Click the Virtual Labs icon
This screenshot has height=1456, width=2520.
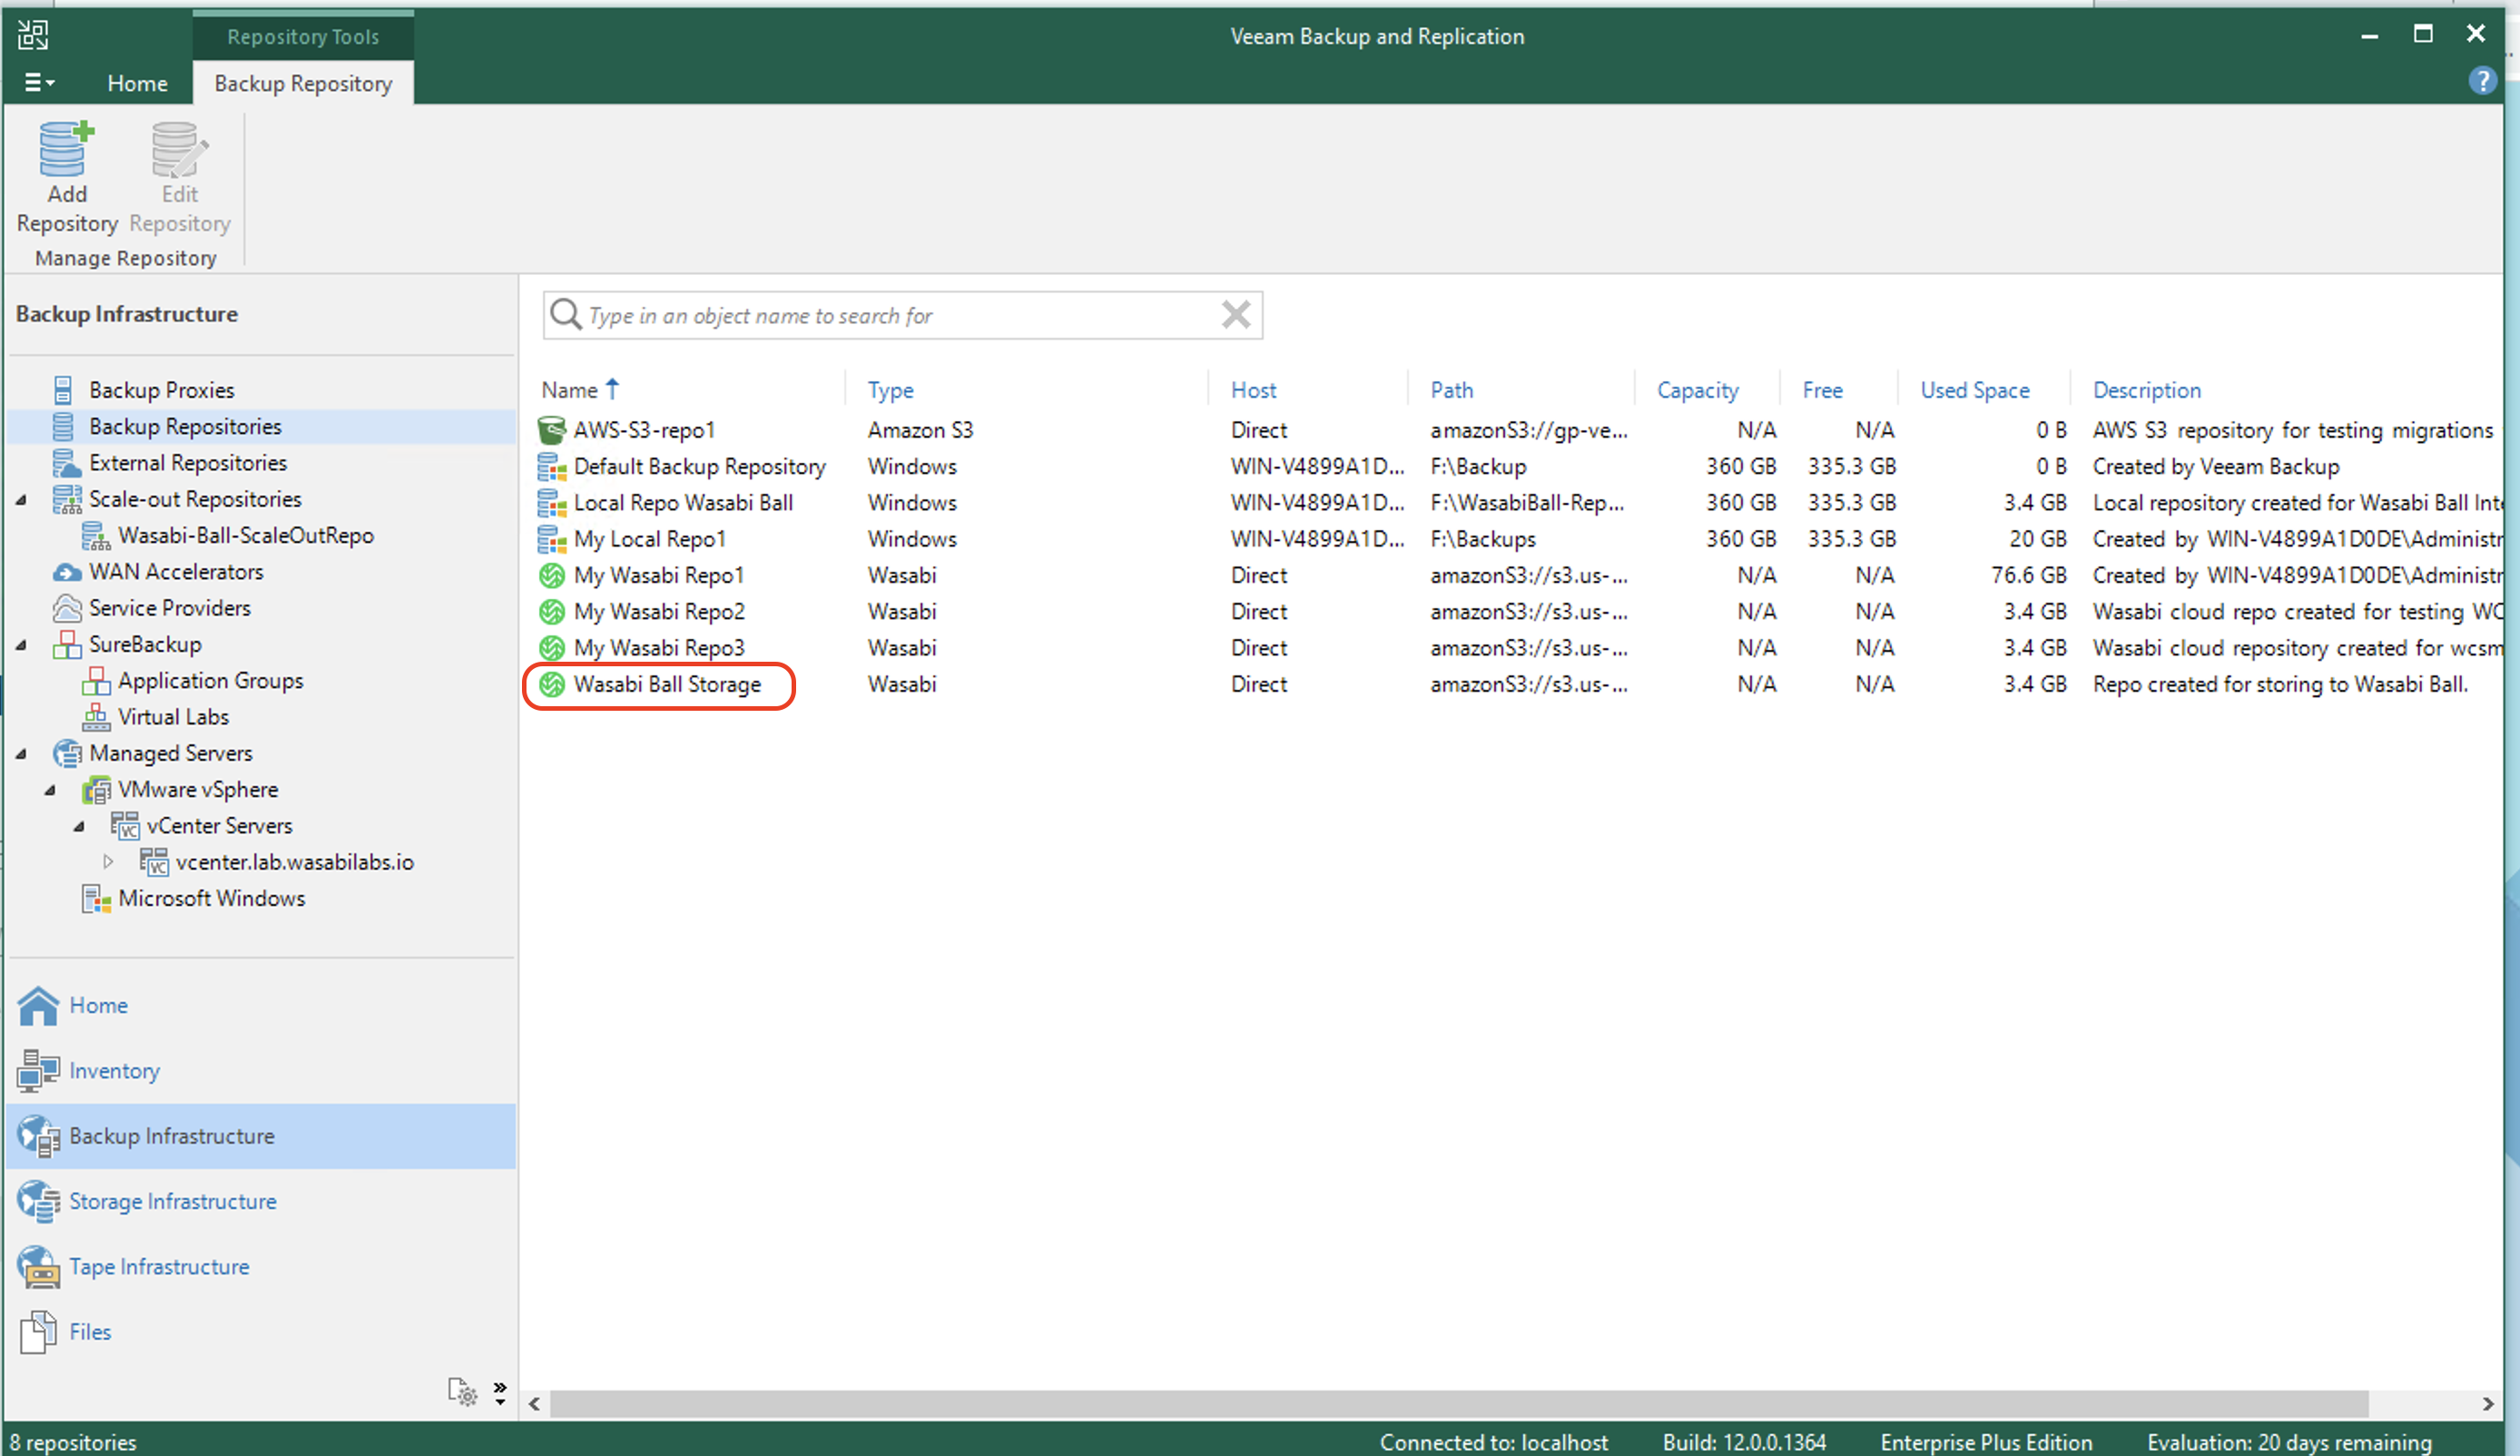tap(95, 717)
